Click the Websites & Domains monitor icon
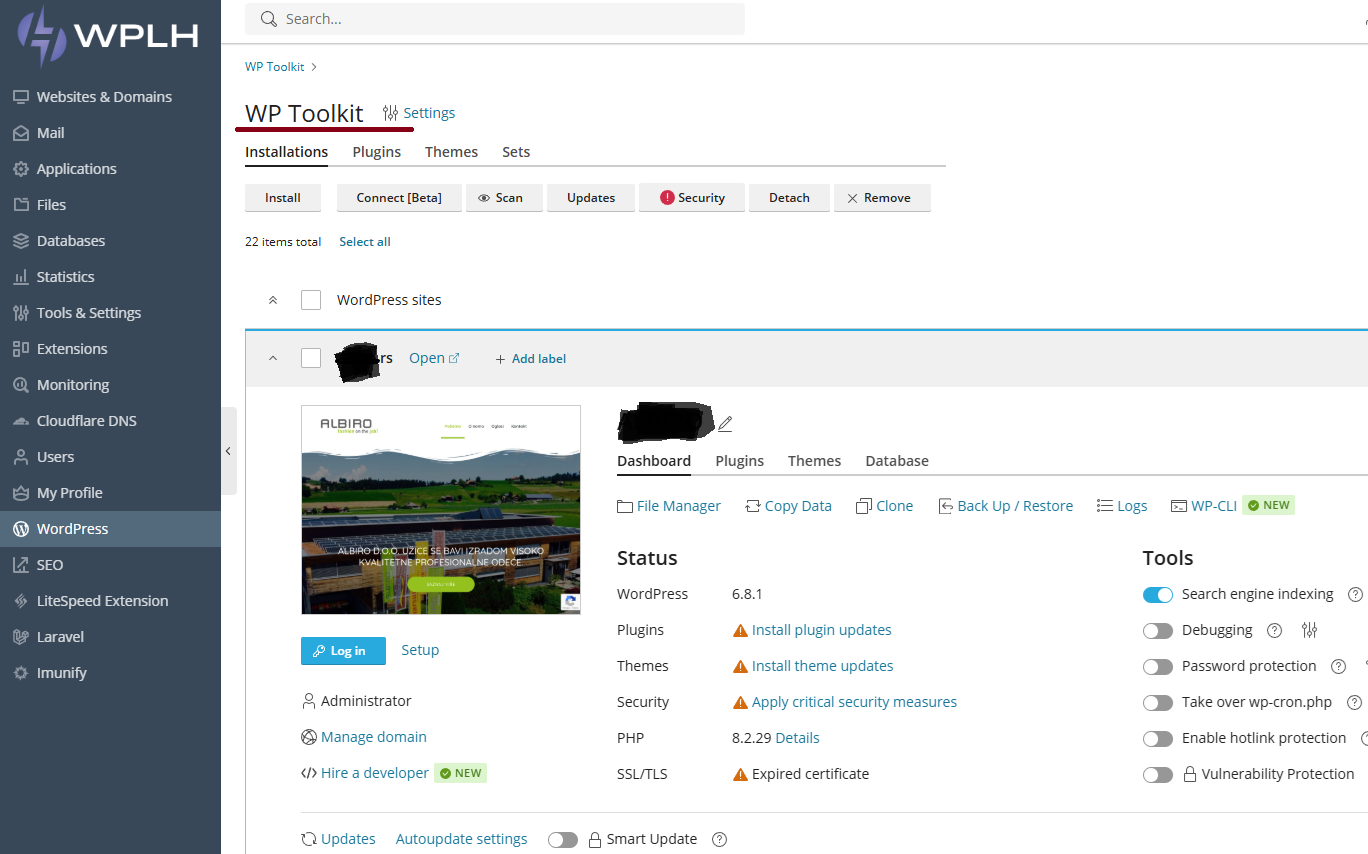1368x854 pixels. (x=20, y=97)
